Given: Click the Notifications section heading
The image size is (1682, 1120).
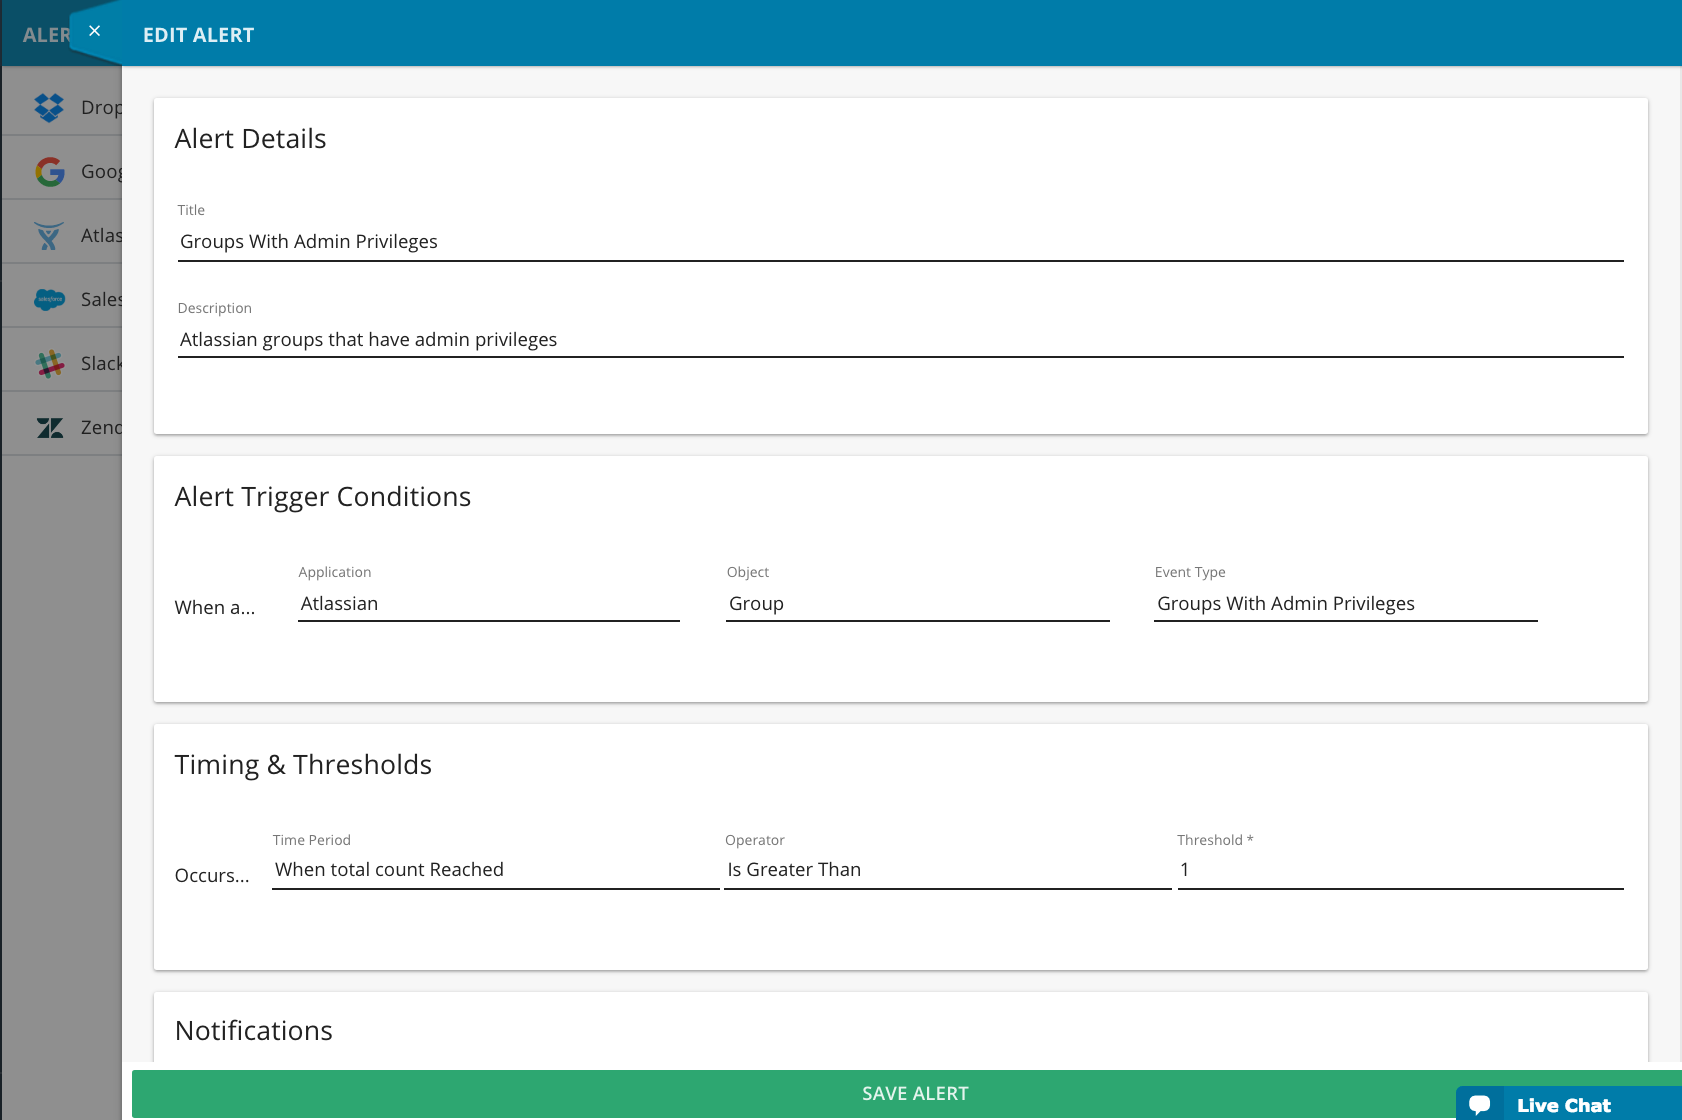Looking at the screenshot, I should [254, 1031].
